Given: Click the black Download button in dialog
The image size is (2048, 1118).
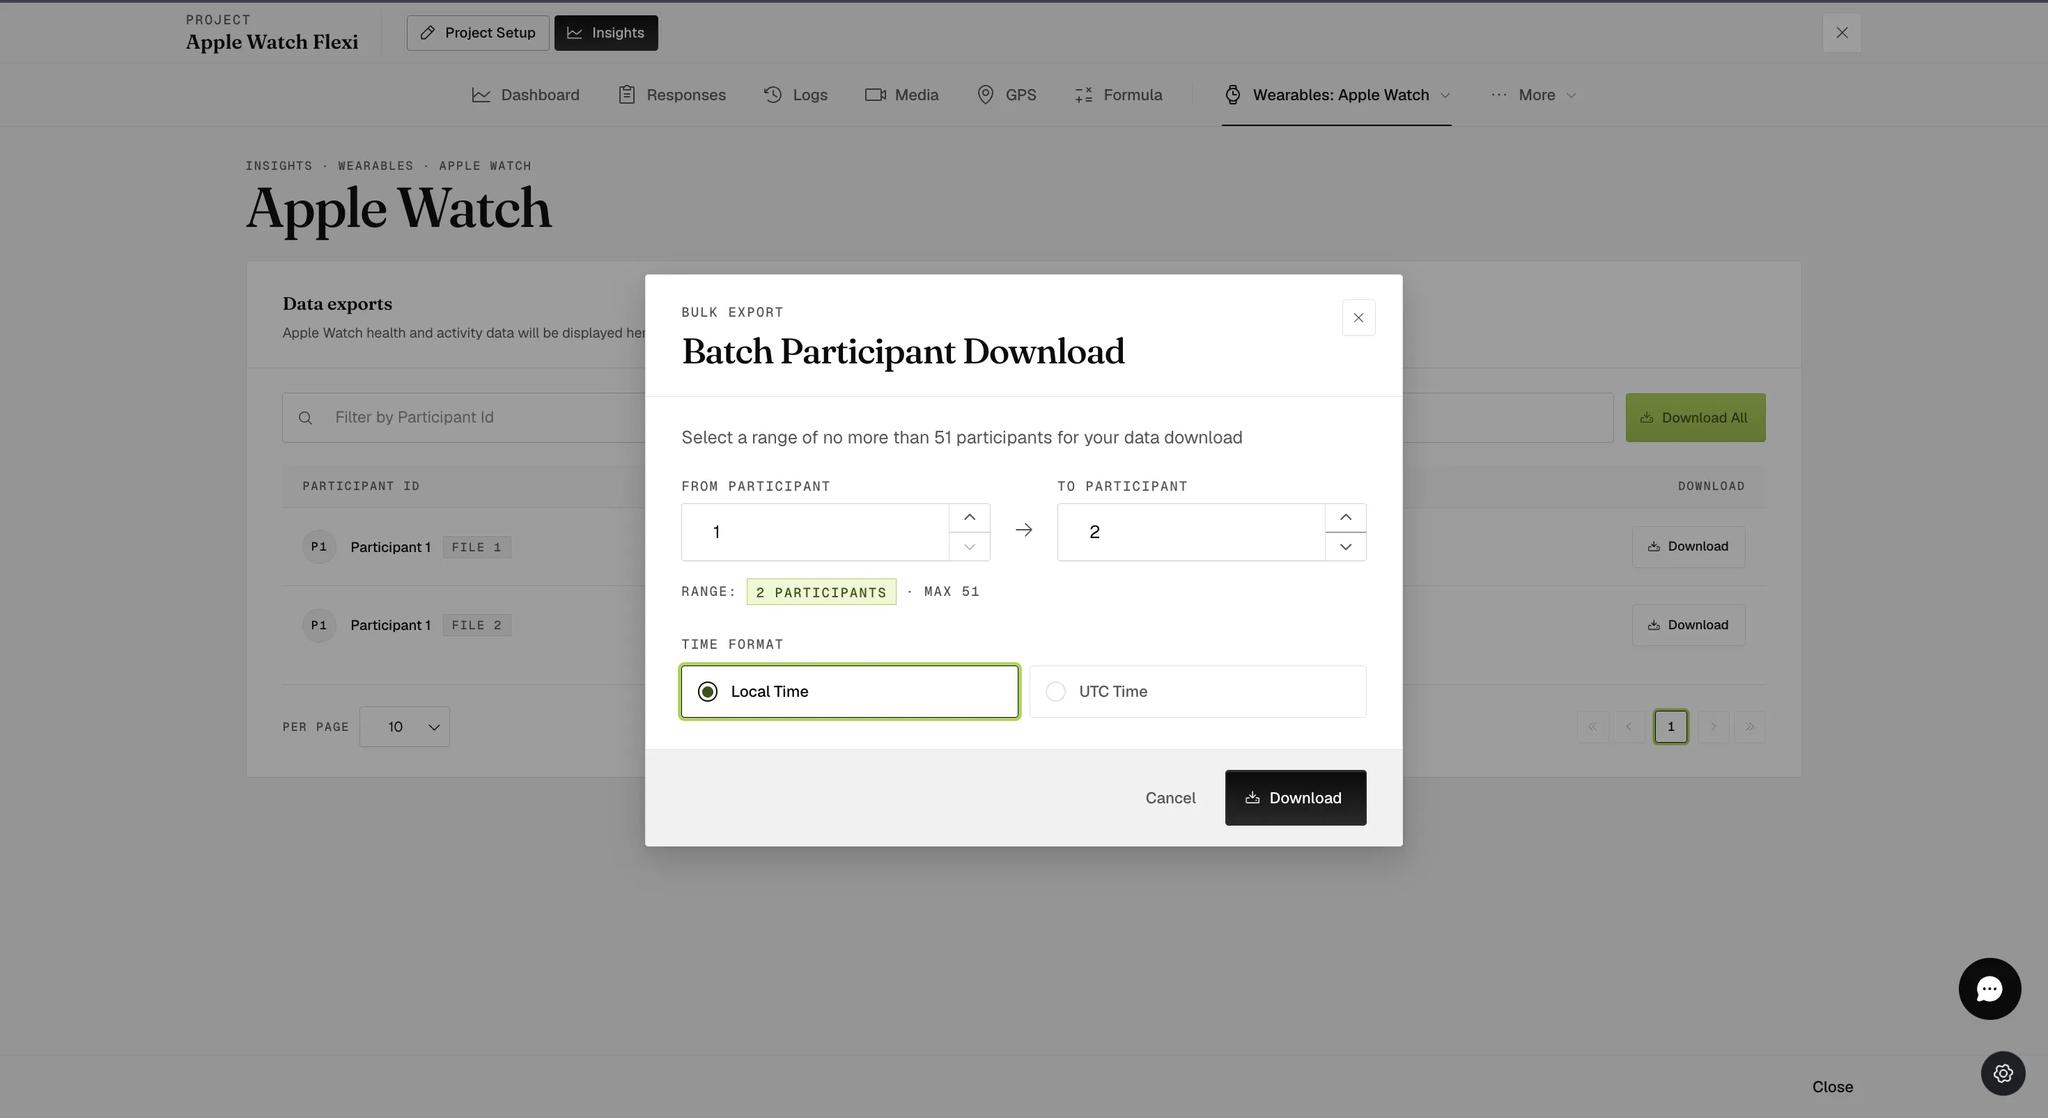Looking at the screenshot, I should 1295,798.
